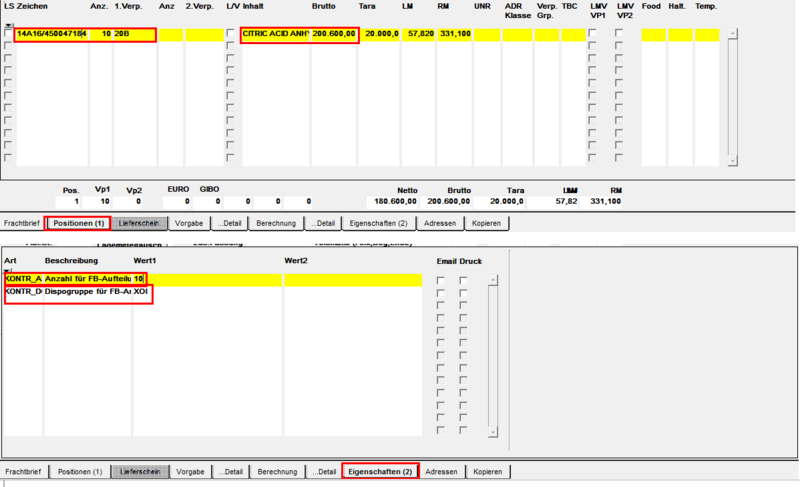Open the highlighted Eigenschaften (2) tab in lower tab bar
Screen dimensions: 800x487
380,472
